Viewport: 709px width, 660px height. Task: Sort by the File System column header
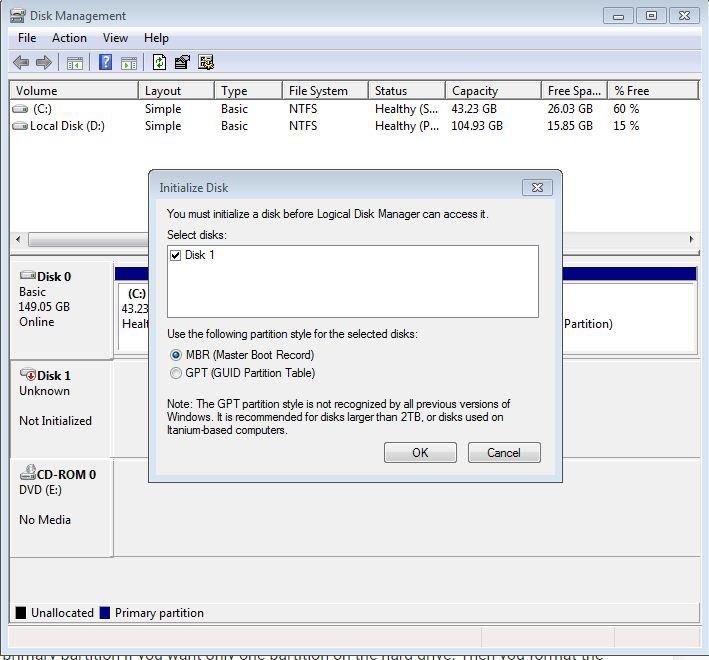[323, 91]
